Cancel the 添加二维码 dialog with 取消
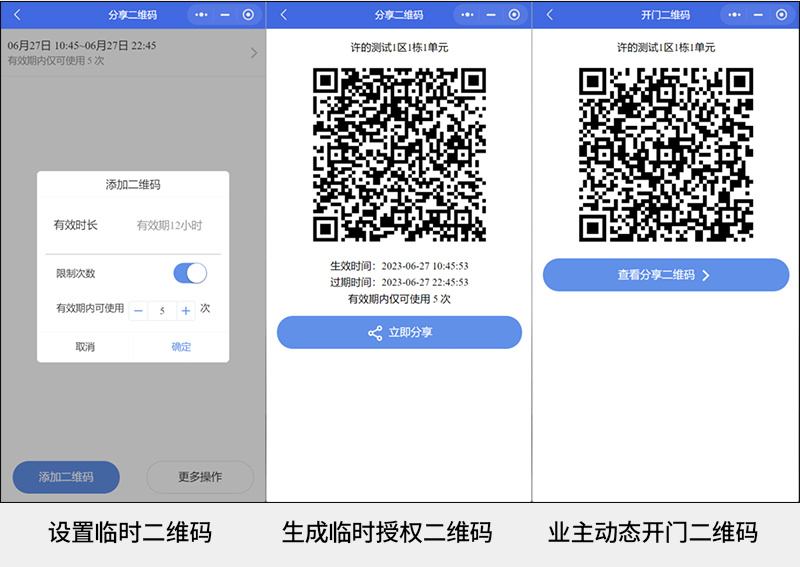The width and height of the screenshot is (800, 567). [x=85, y=347]
